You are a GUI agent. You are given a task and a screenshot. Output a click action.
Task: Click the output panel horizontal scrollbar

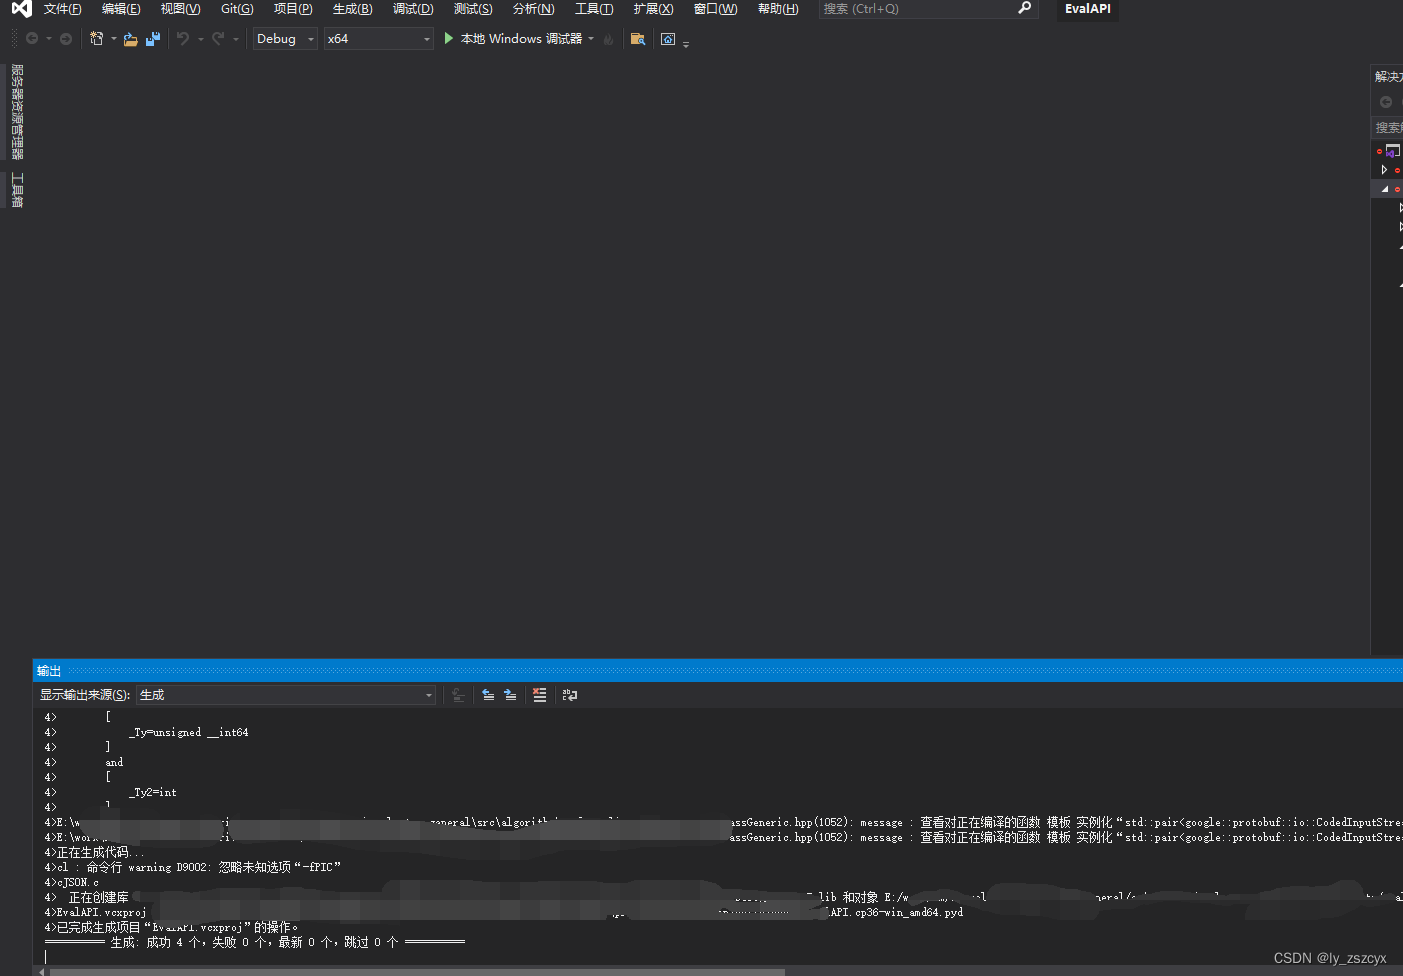tap(418, 971)
